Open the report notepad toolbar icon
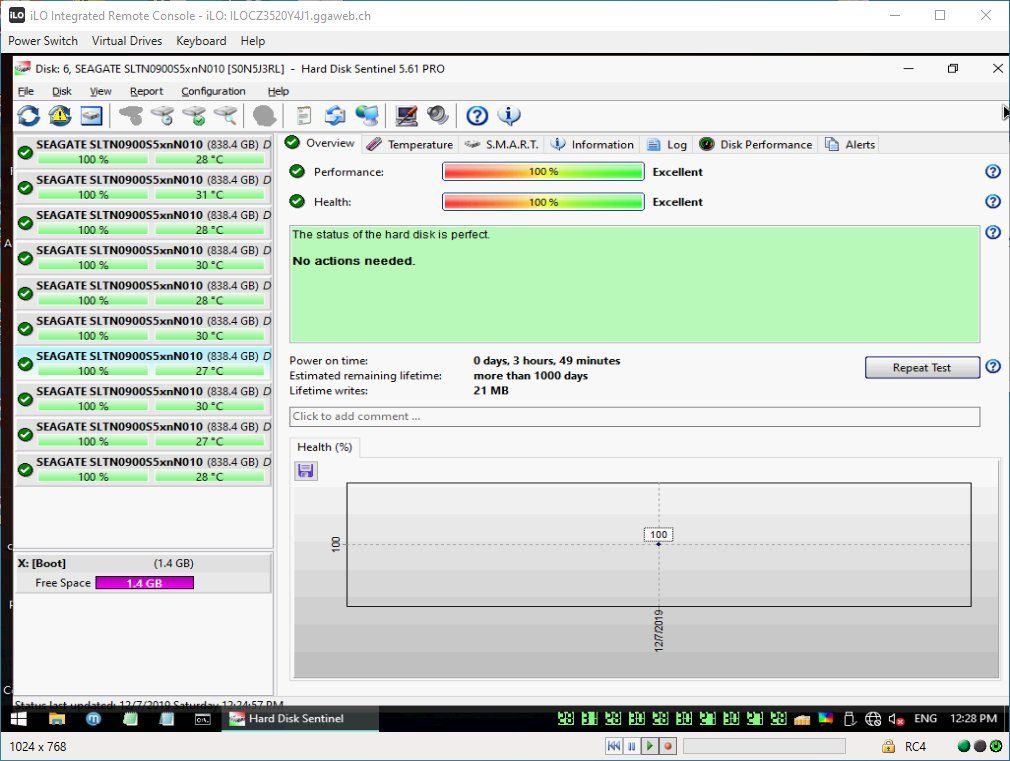 coord(303,116)
